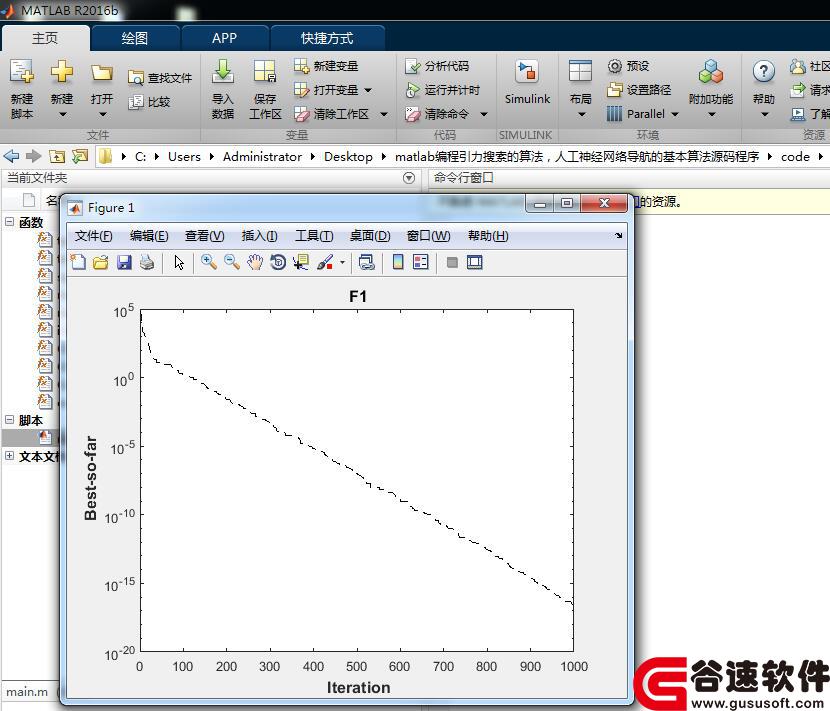The image size is (830, 711).
Task: Open 帮助(H) menu in Figure 1
Action: pos(488,236)
